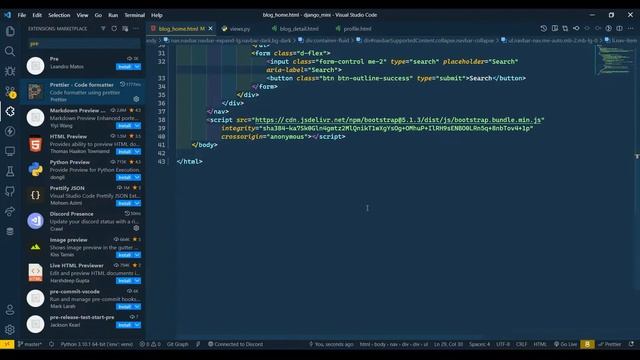Screen dimensions: 640x360
Task: Open editor more actions ellipsis
Action: pyautogui.click(x=631, y=29)
